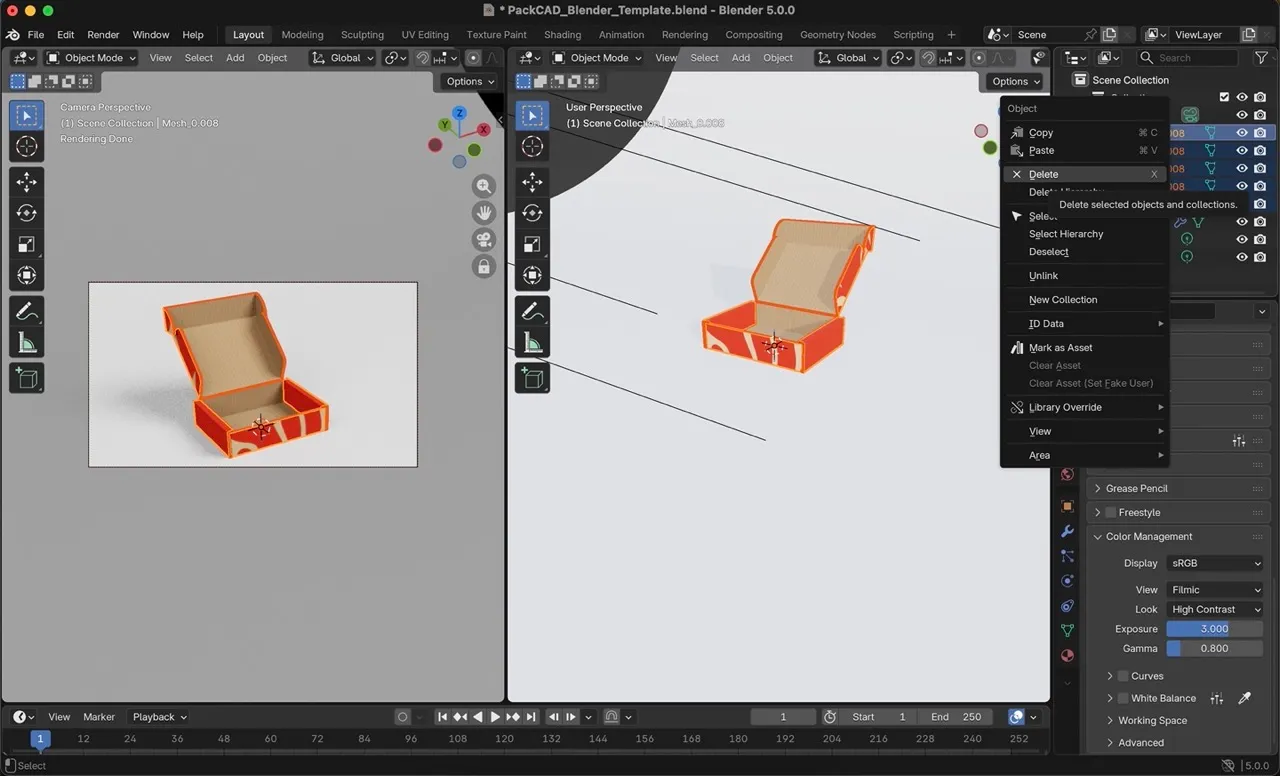Open the Material Properties tab in properties editor

(1067, 656)
